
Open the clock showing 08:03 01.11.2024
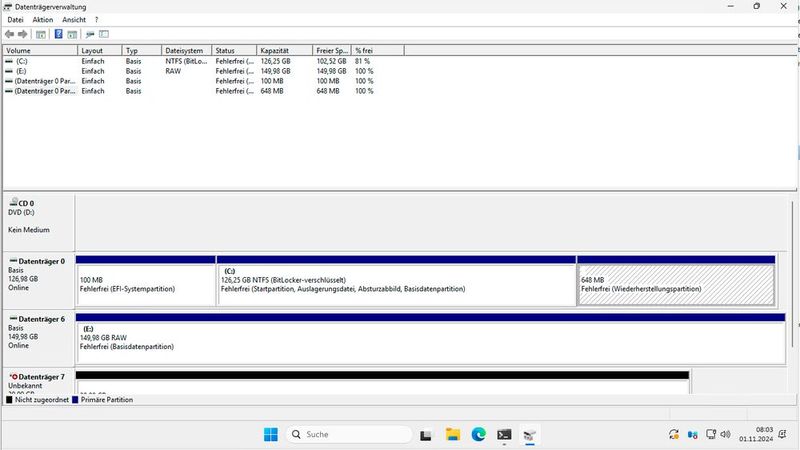[x=756, y=434]
